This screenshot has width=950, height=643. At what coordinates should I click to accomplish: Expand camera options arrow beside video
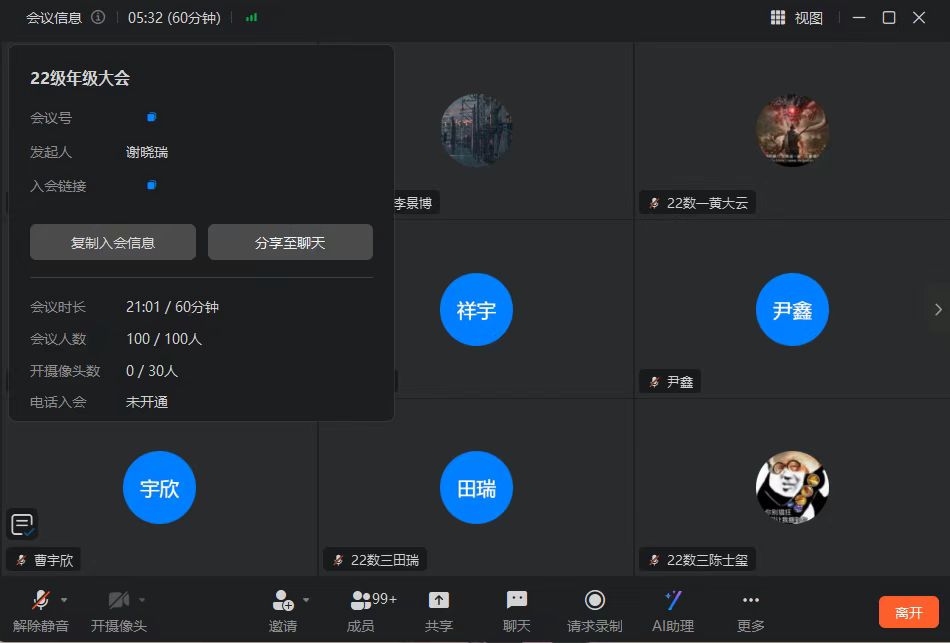[x=142, y=600]
